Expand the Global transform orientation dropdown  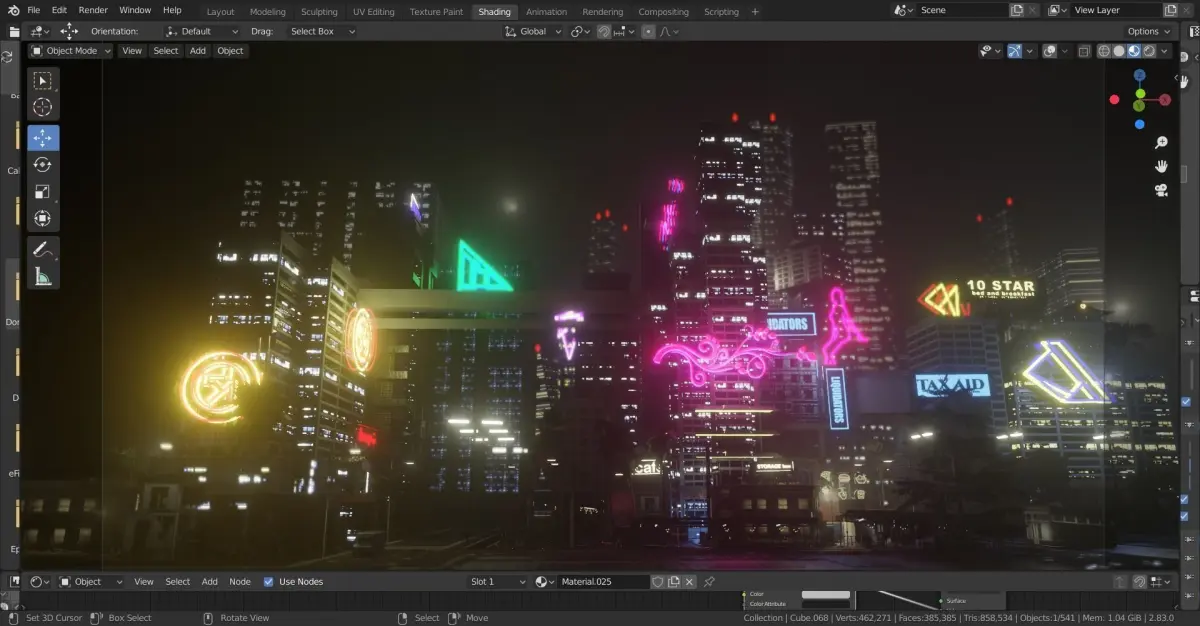(533, 31)
